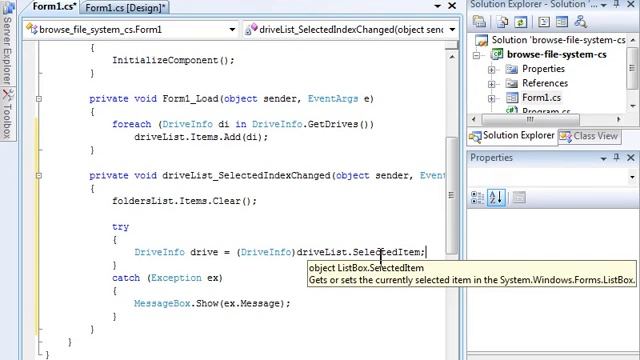Screen dimensions: 640x360
Task: Click the Categorized view icon in Properties
Action: point(478,198)
